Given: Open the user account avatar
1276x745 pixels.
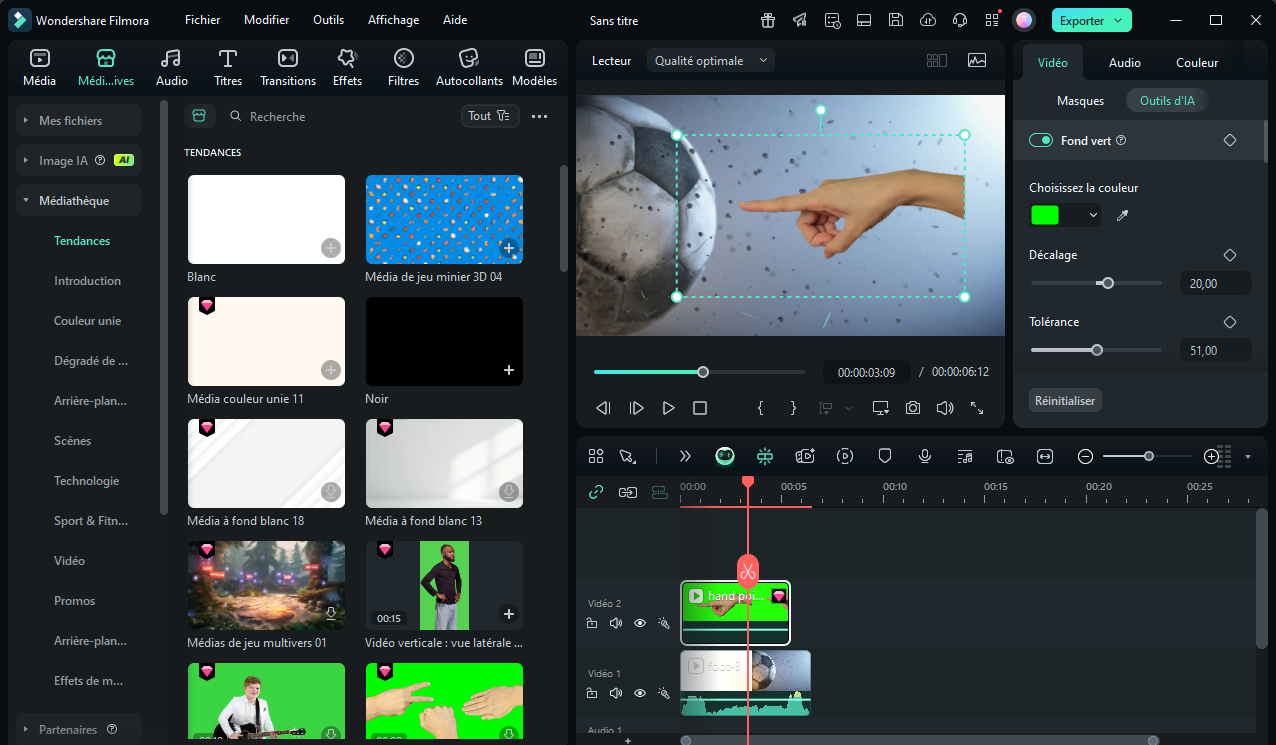Looking at the screenshot, I should click(x=1024, y=20).
